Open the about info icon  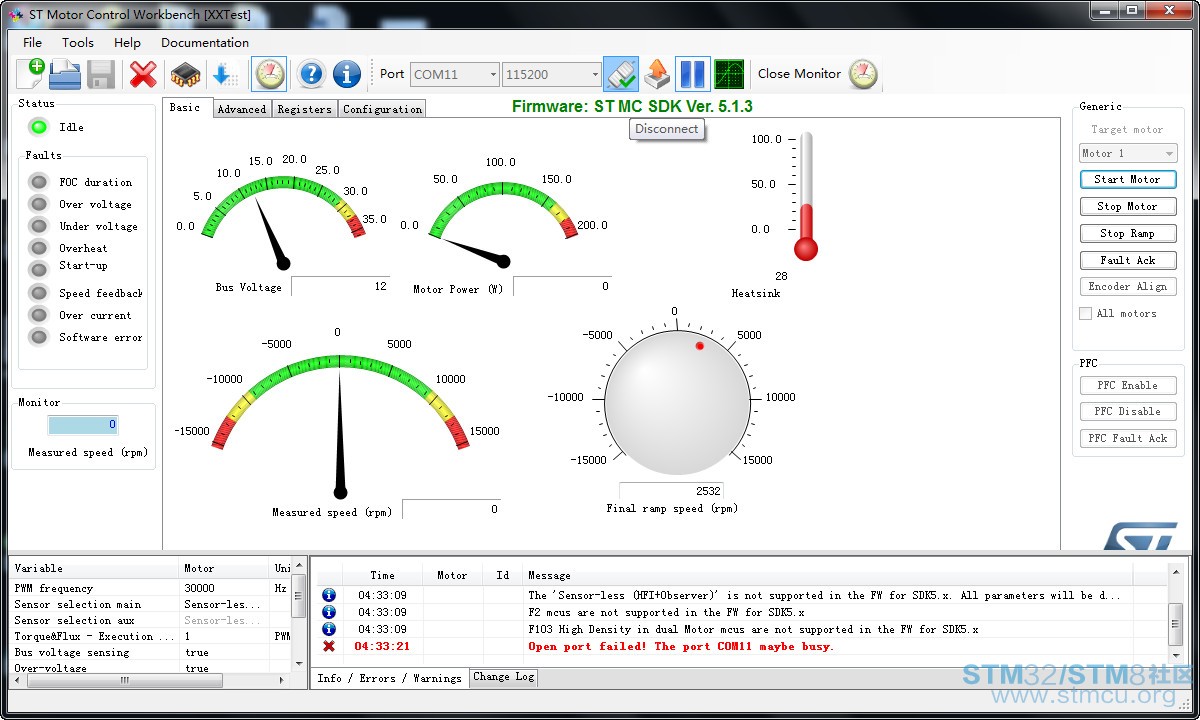pyautogui.click(x=347, y=74)
